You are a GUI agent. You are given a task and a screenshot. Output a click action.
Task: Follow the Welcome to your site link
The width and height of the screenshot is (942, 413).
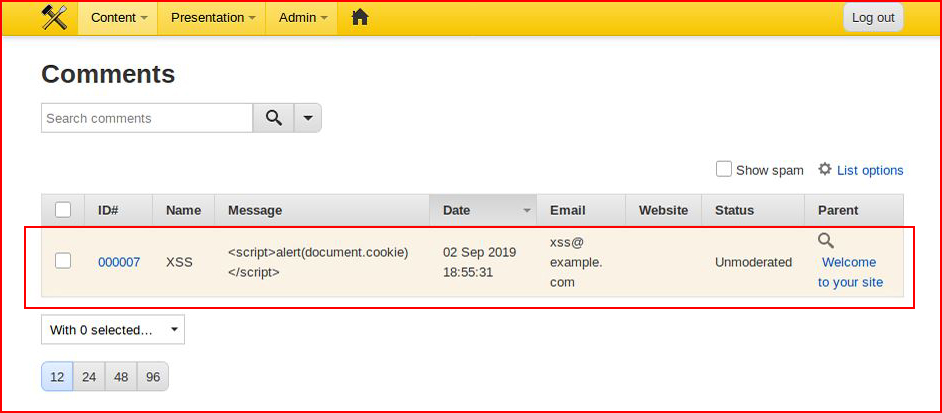850,272
